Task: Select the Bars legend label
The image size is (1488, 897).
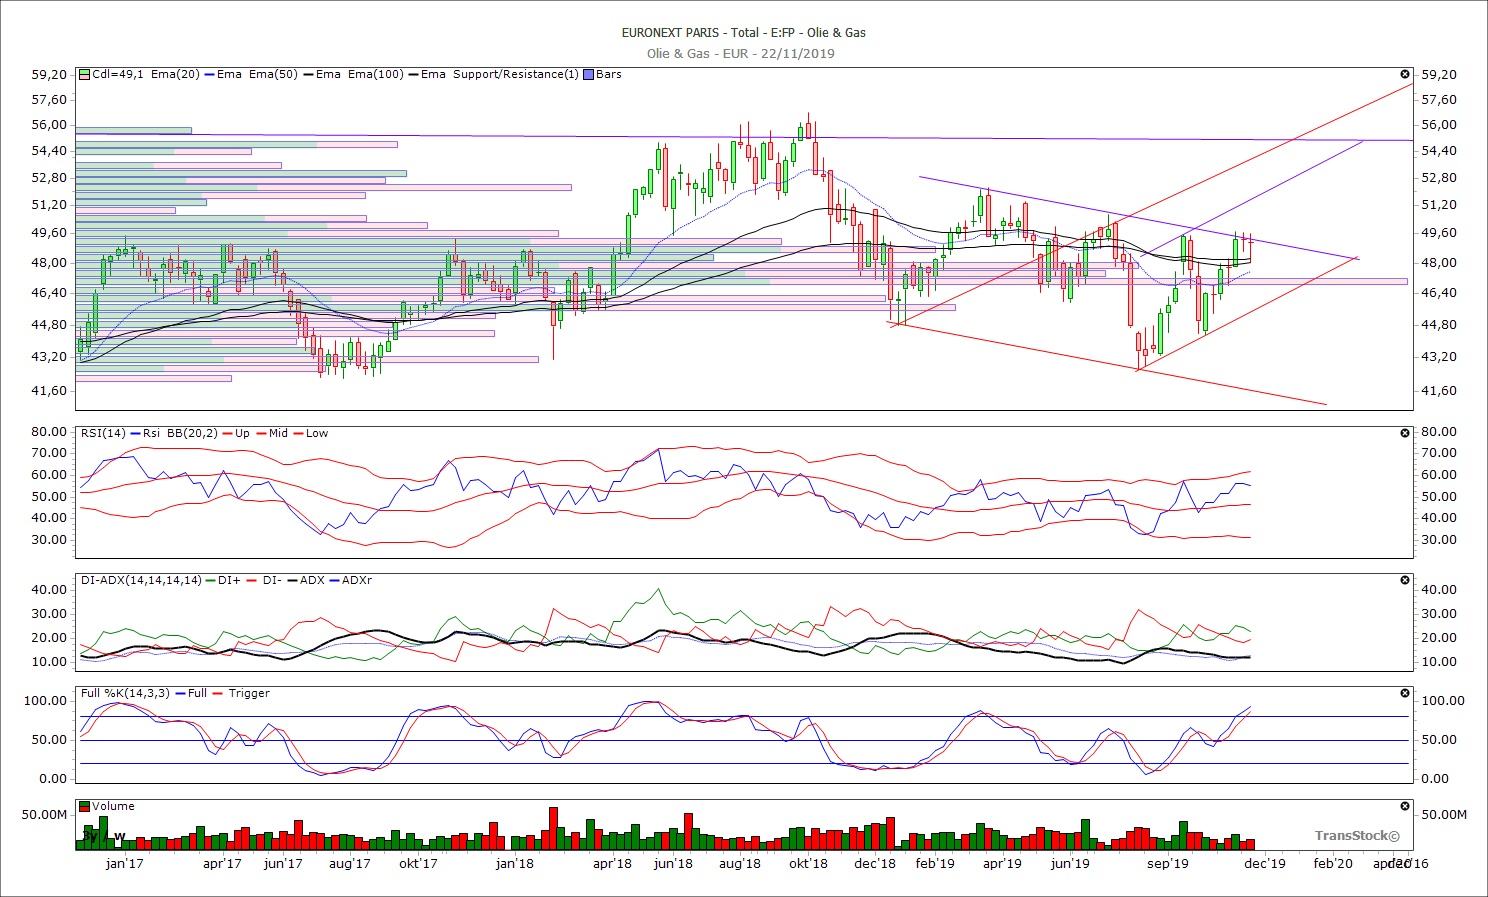Action: point(608,75)
